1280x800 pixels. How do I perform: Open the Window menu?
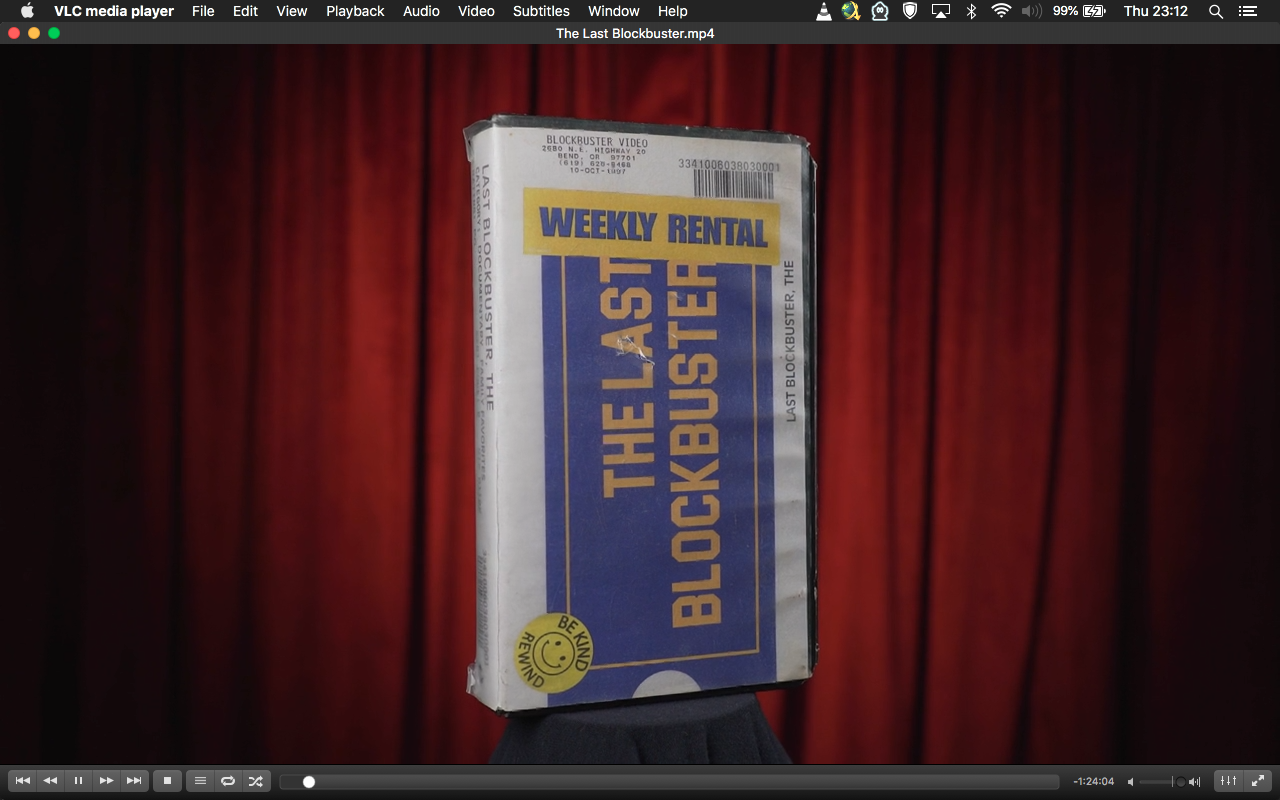tap(614, 11)
